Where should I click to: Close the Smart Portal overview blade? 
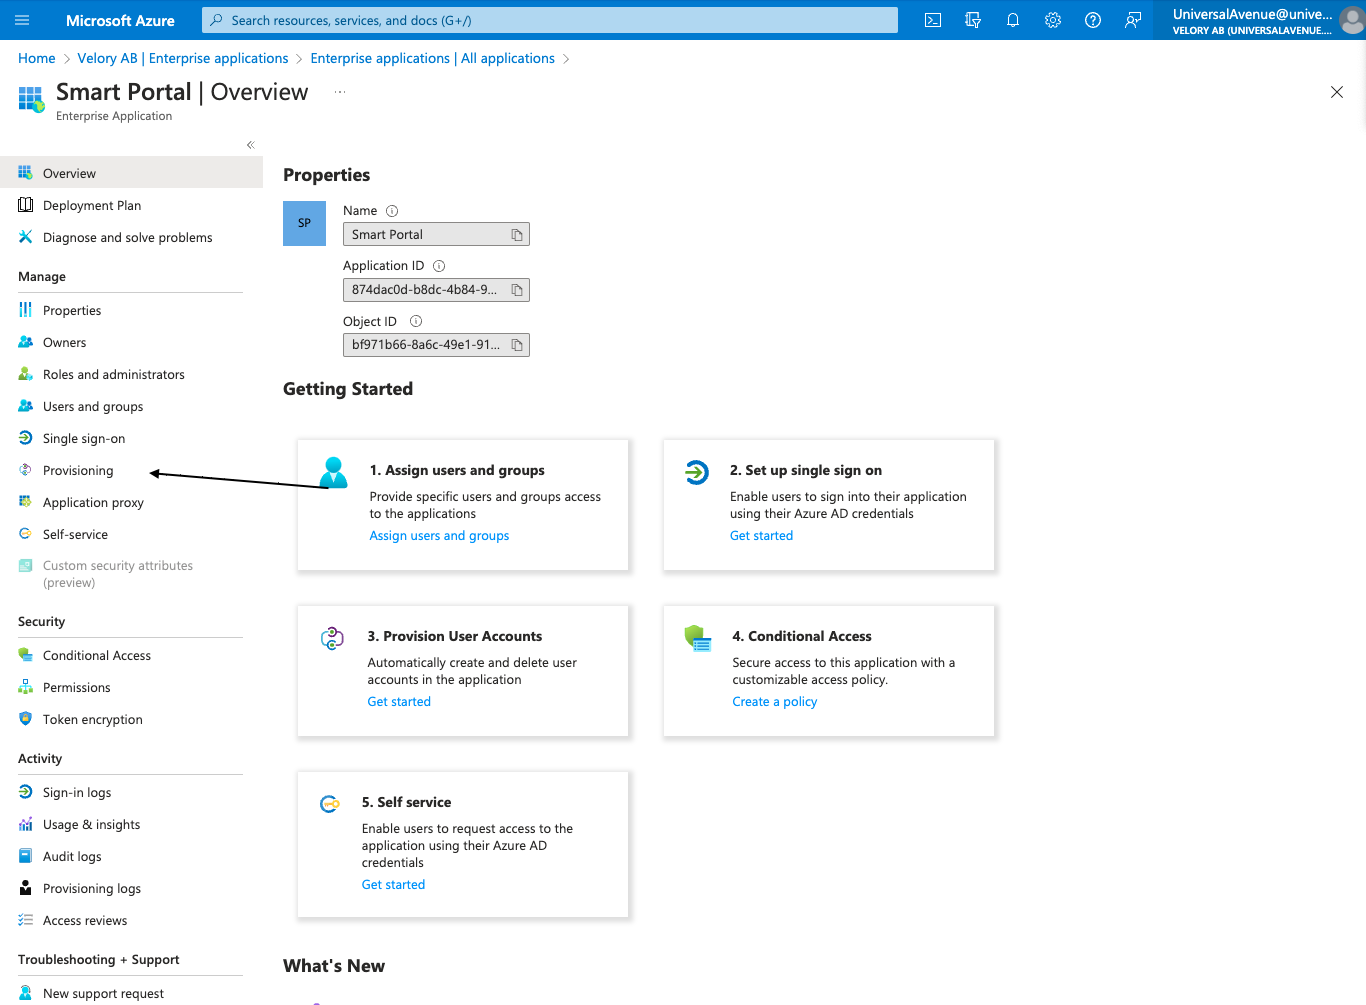(1337, 92)
